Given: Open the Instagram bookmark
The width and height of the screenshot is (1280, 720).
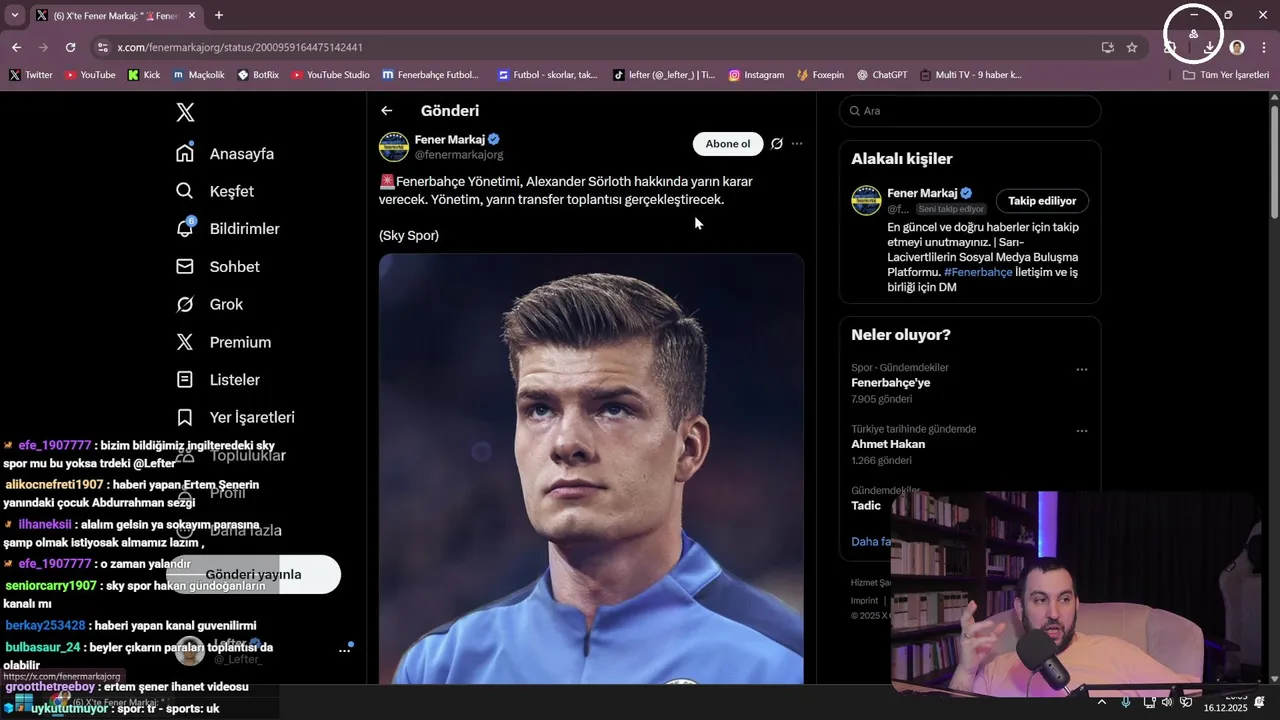Looking at the screenshot, I should 756,75.
